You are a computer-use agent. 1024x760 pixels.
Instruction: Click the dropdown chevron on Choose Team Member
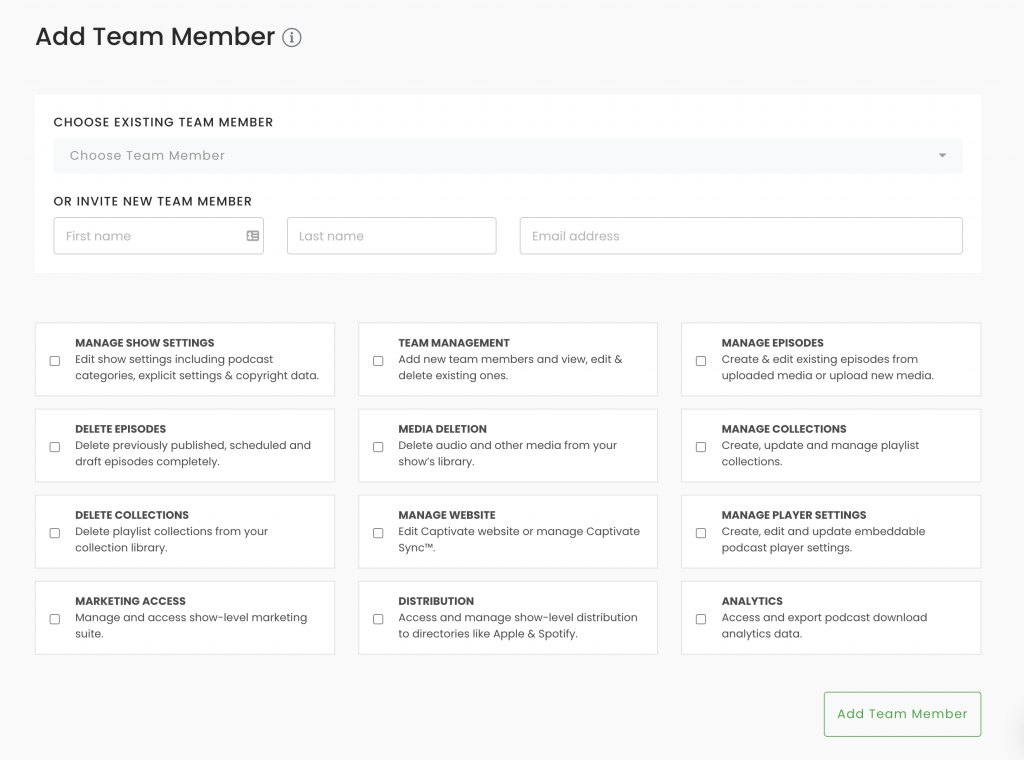(x=940, y=156)
